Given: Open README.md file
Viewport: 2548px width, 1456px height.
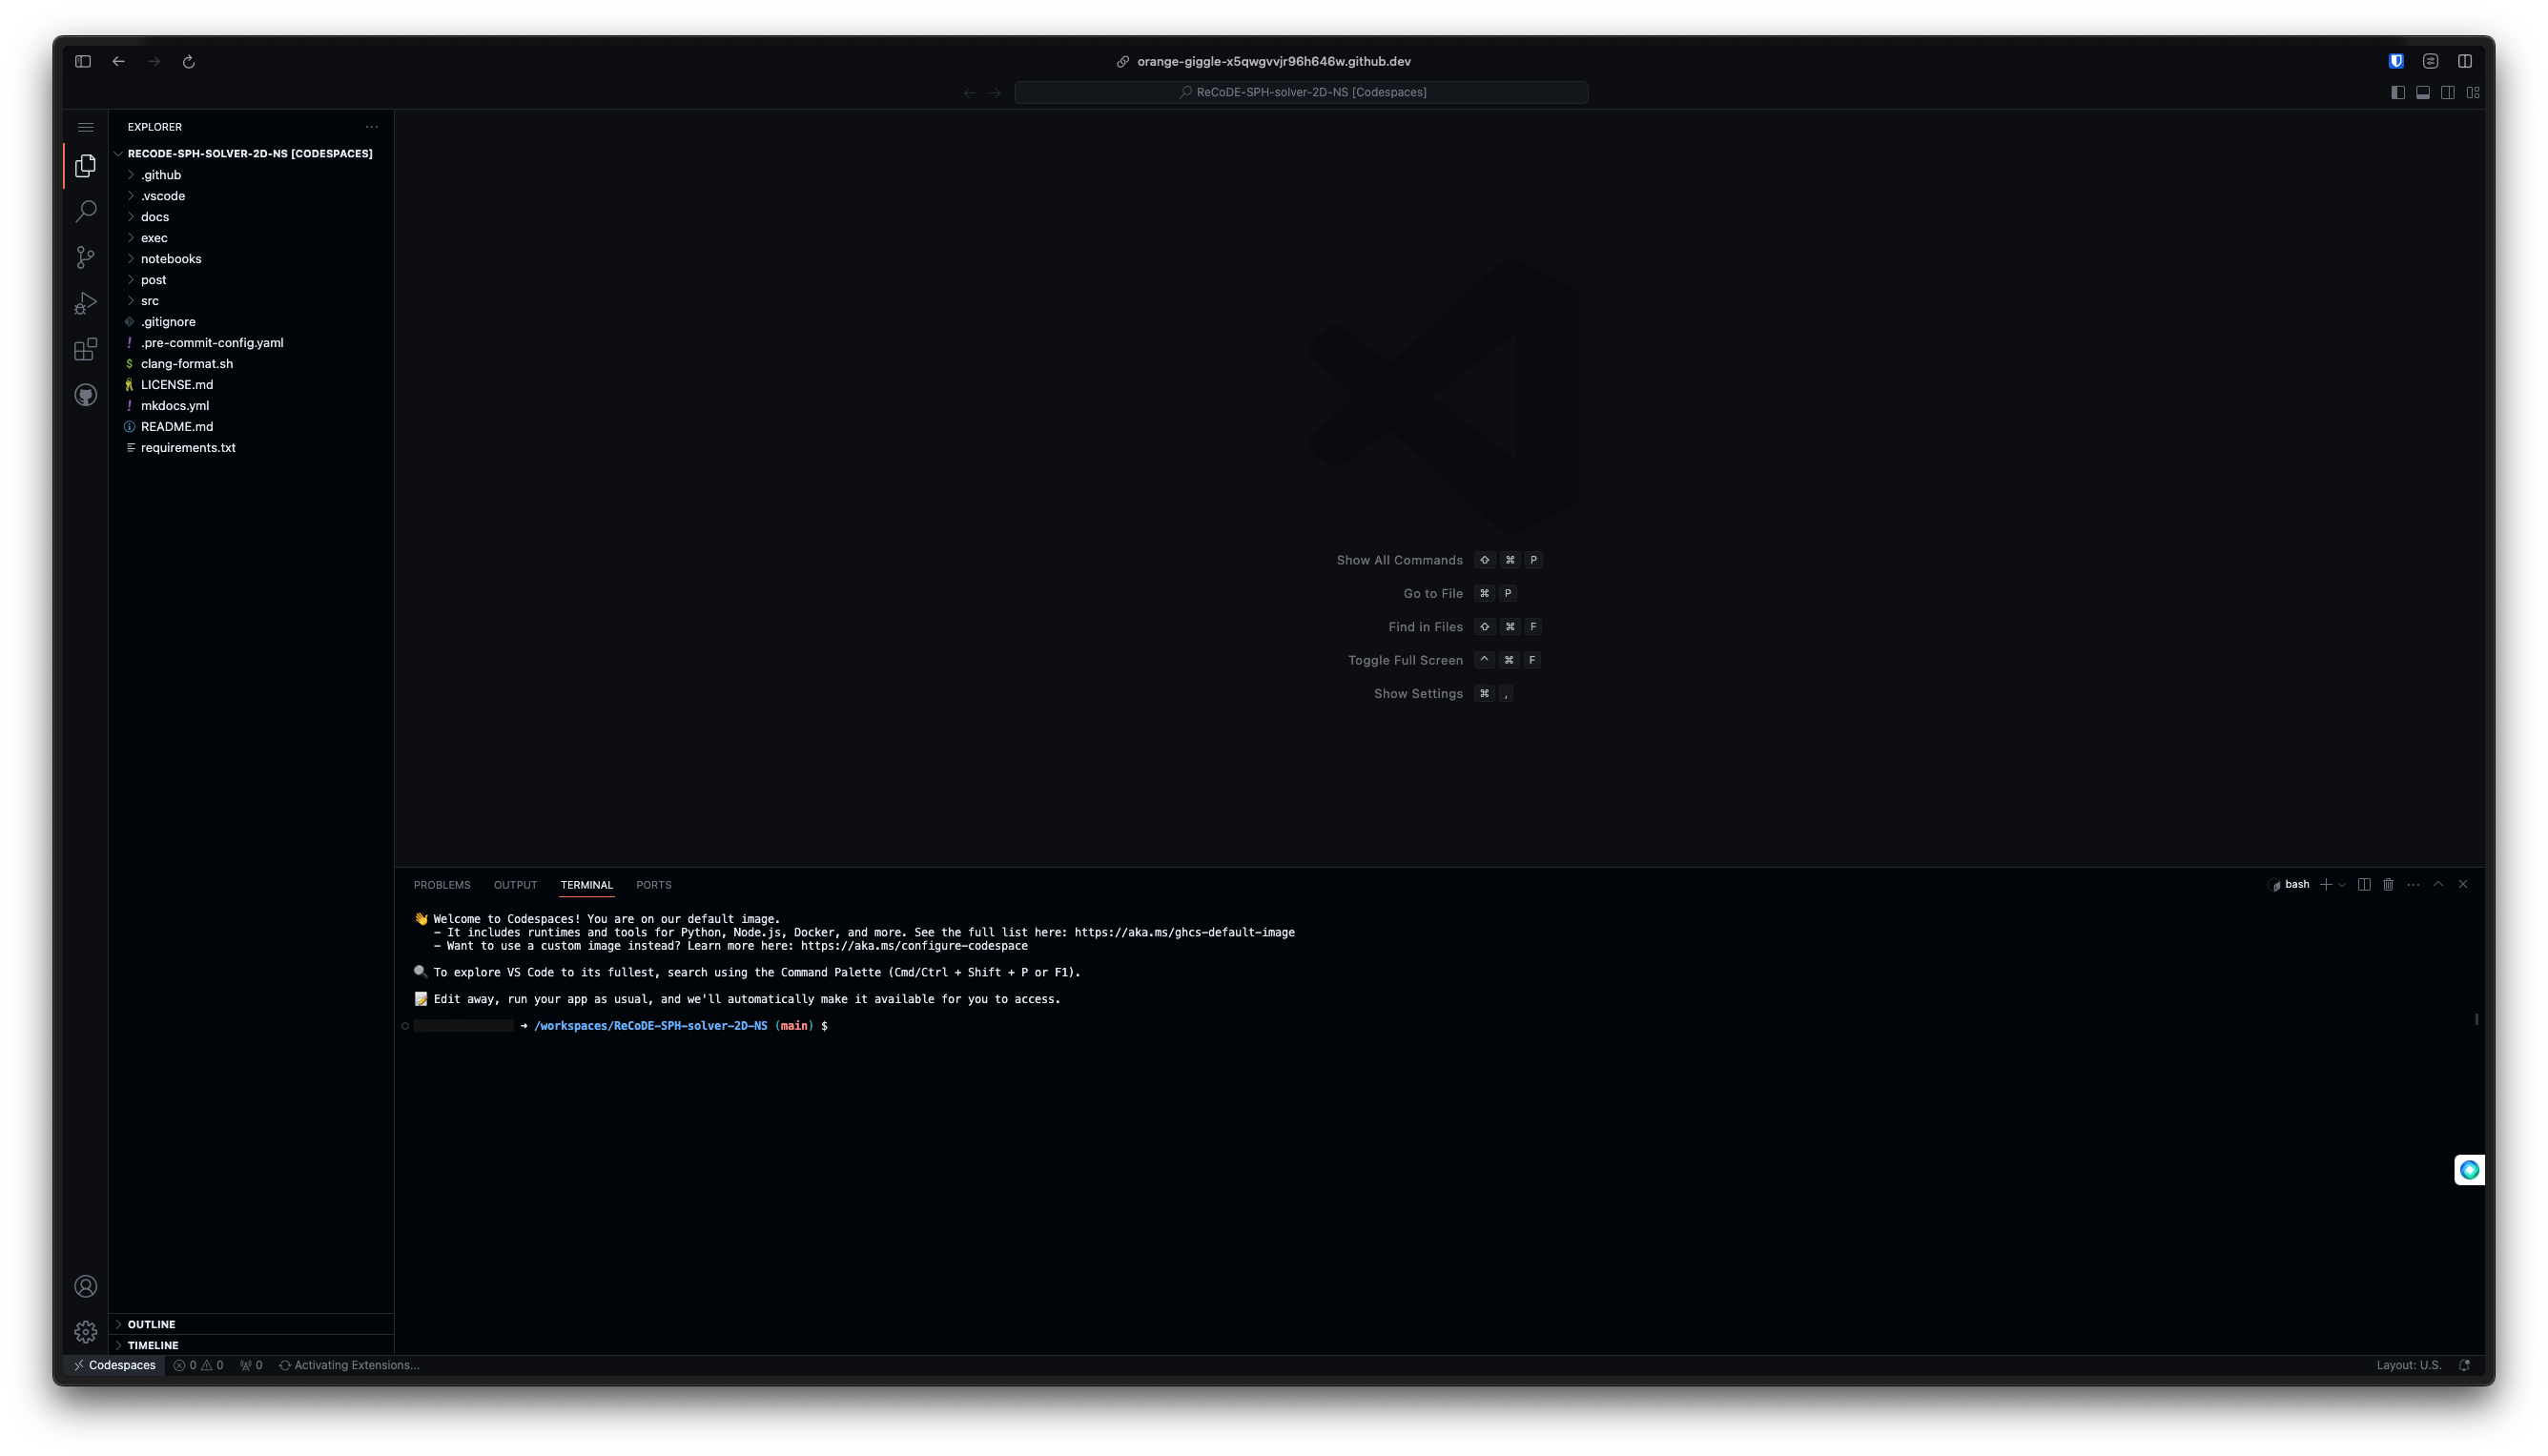Looking at the screenshot, I should tap(250, 427).
